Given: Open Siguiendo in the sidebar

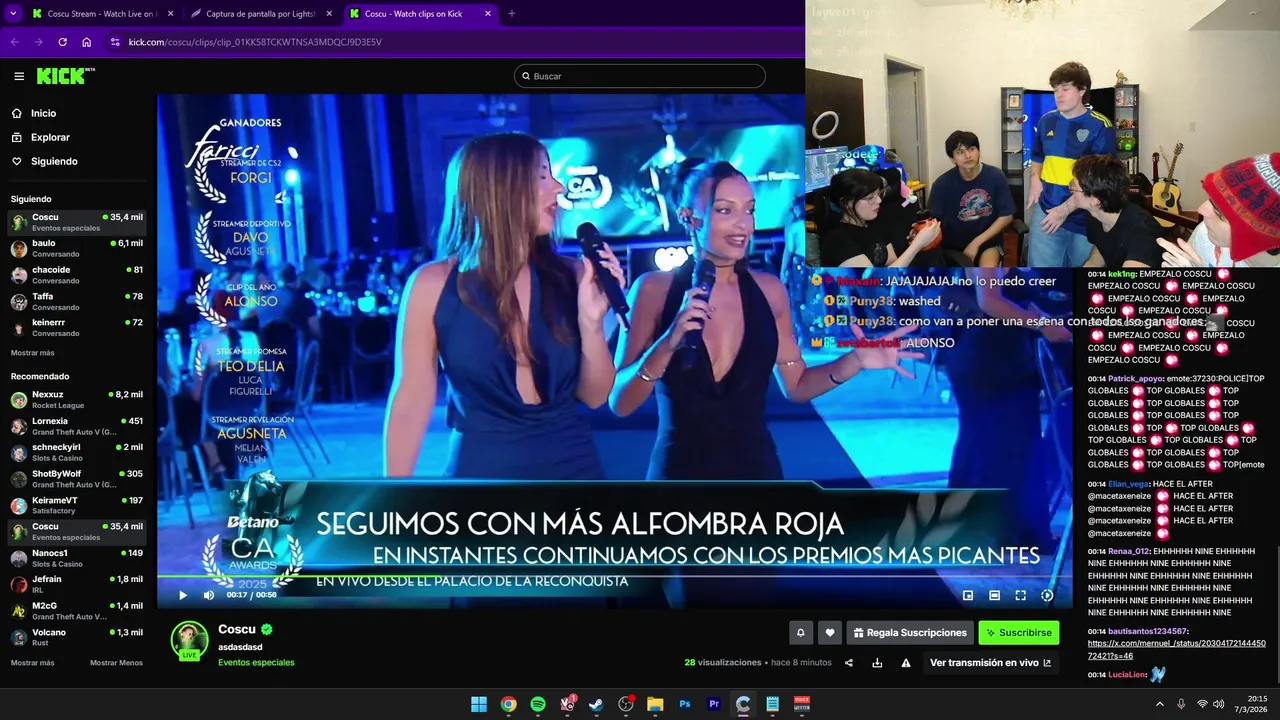Looking at the screenshot, I should pos(54,161).
